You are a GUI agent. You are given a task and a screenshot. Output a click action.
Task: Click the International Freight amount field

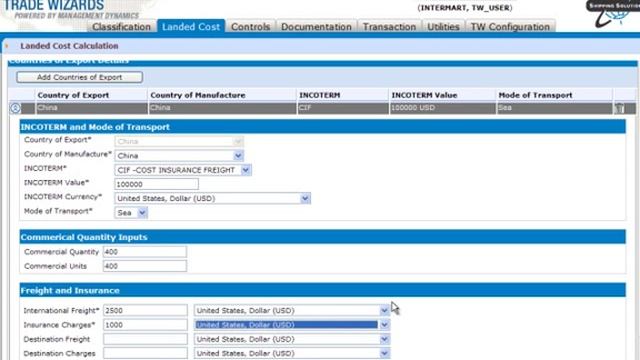pyautogui.click(x=145, y=311)
